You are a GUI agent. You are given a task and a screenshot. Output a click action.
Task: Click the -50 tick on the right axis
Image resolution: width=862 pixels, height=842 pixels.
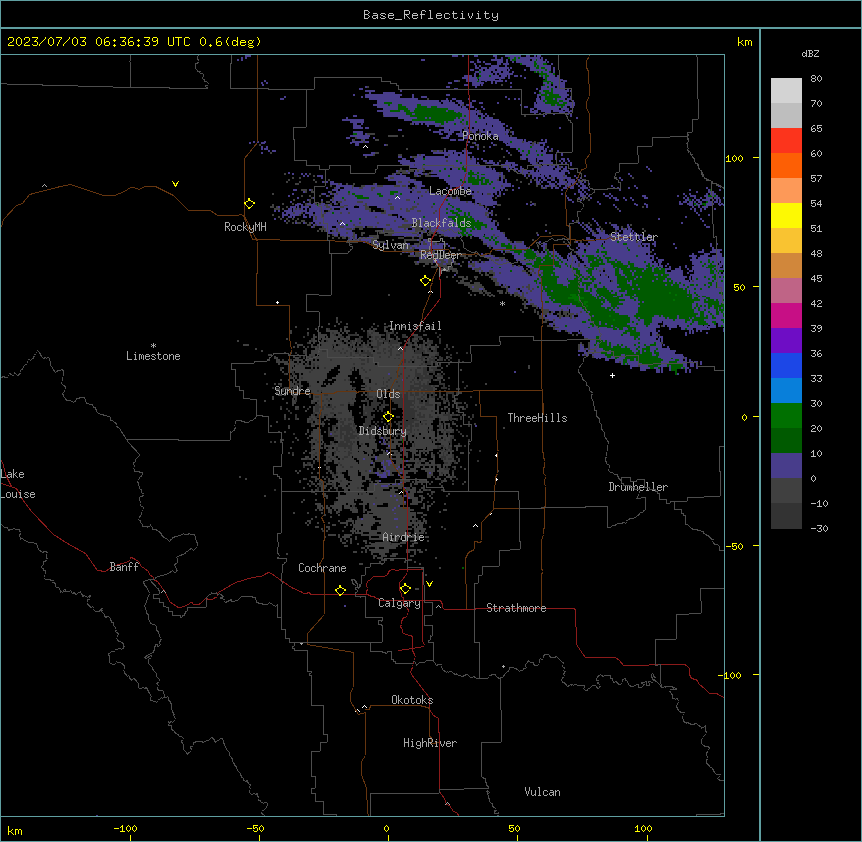click(x=734, y=546)
